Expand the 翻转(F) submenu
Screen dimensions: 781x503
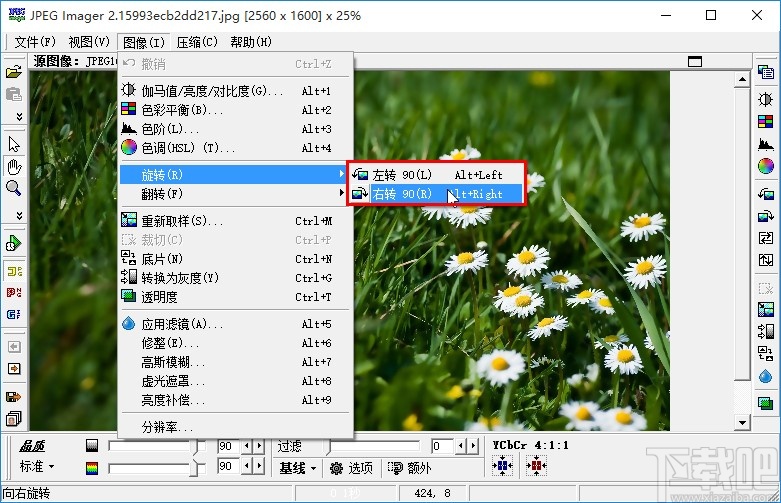coord(232,194)
